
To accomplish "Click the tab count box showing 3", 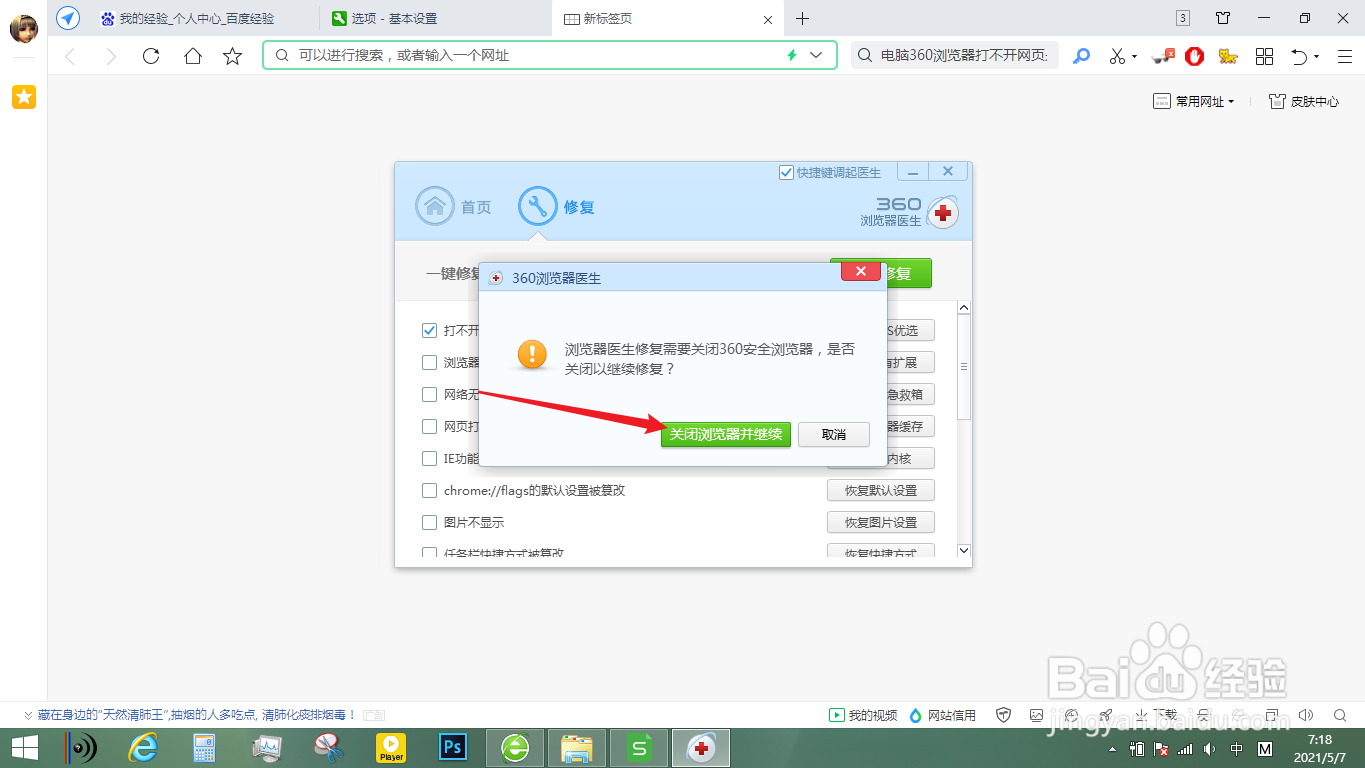I will pyautogui.click(x=1183, y=18).
